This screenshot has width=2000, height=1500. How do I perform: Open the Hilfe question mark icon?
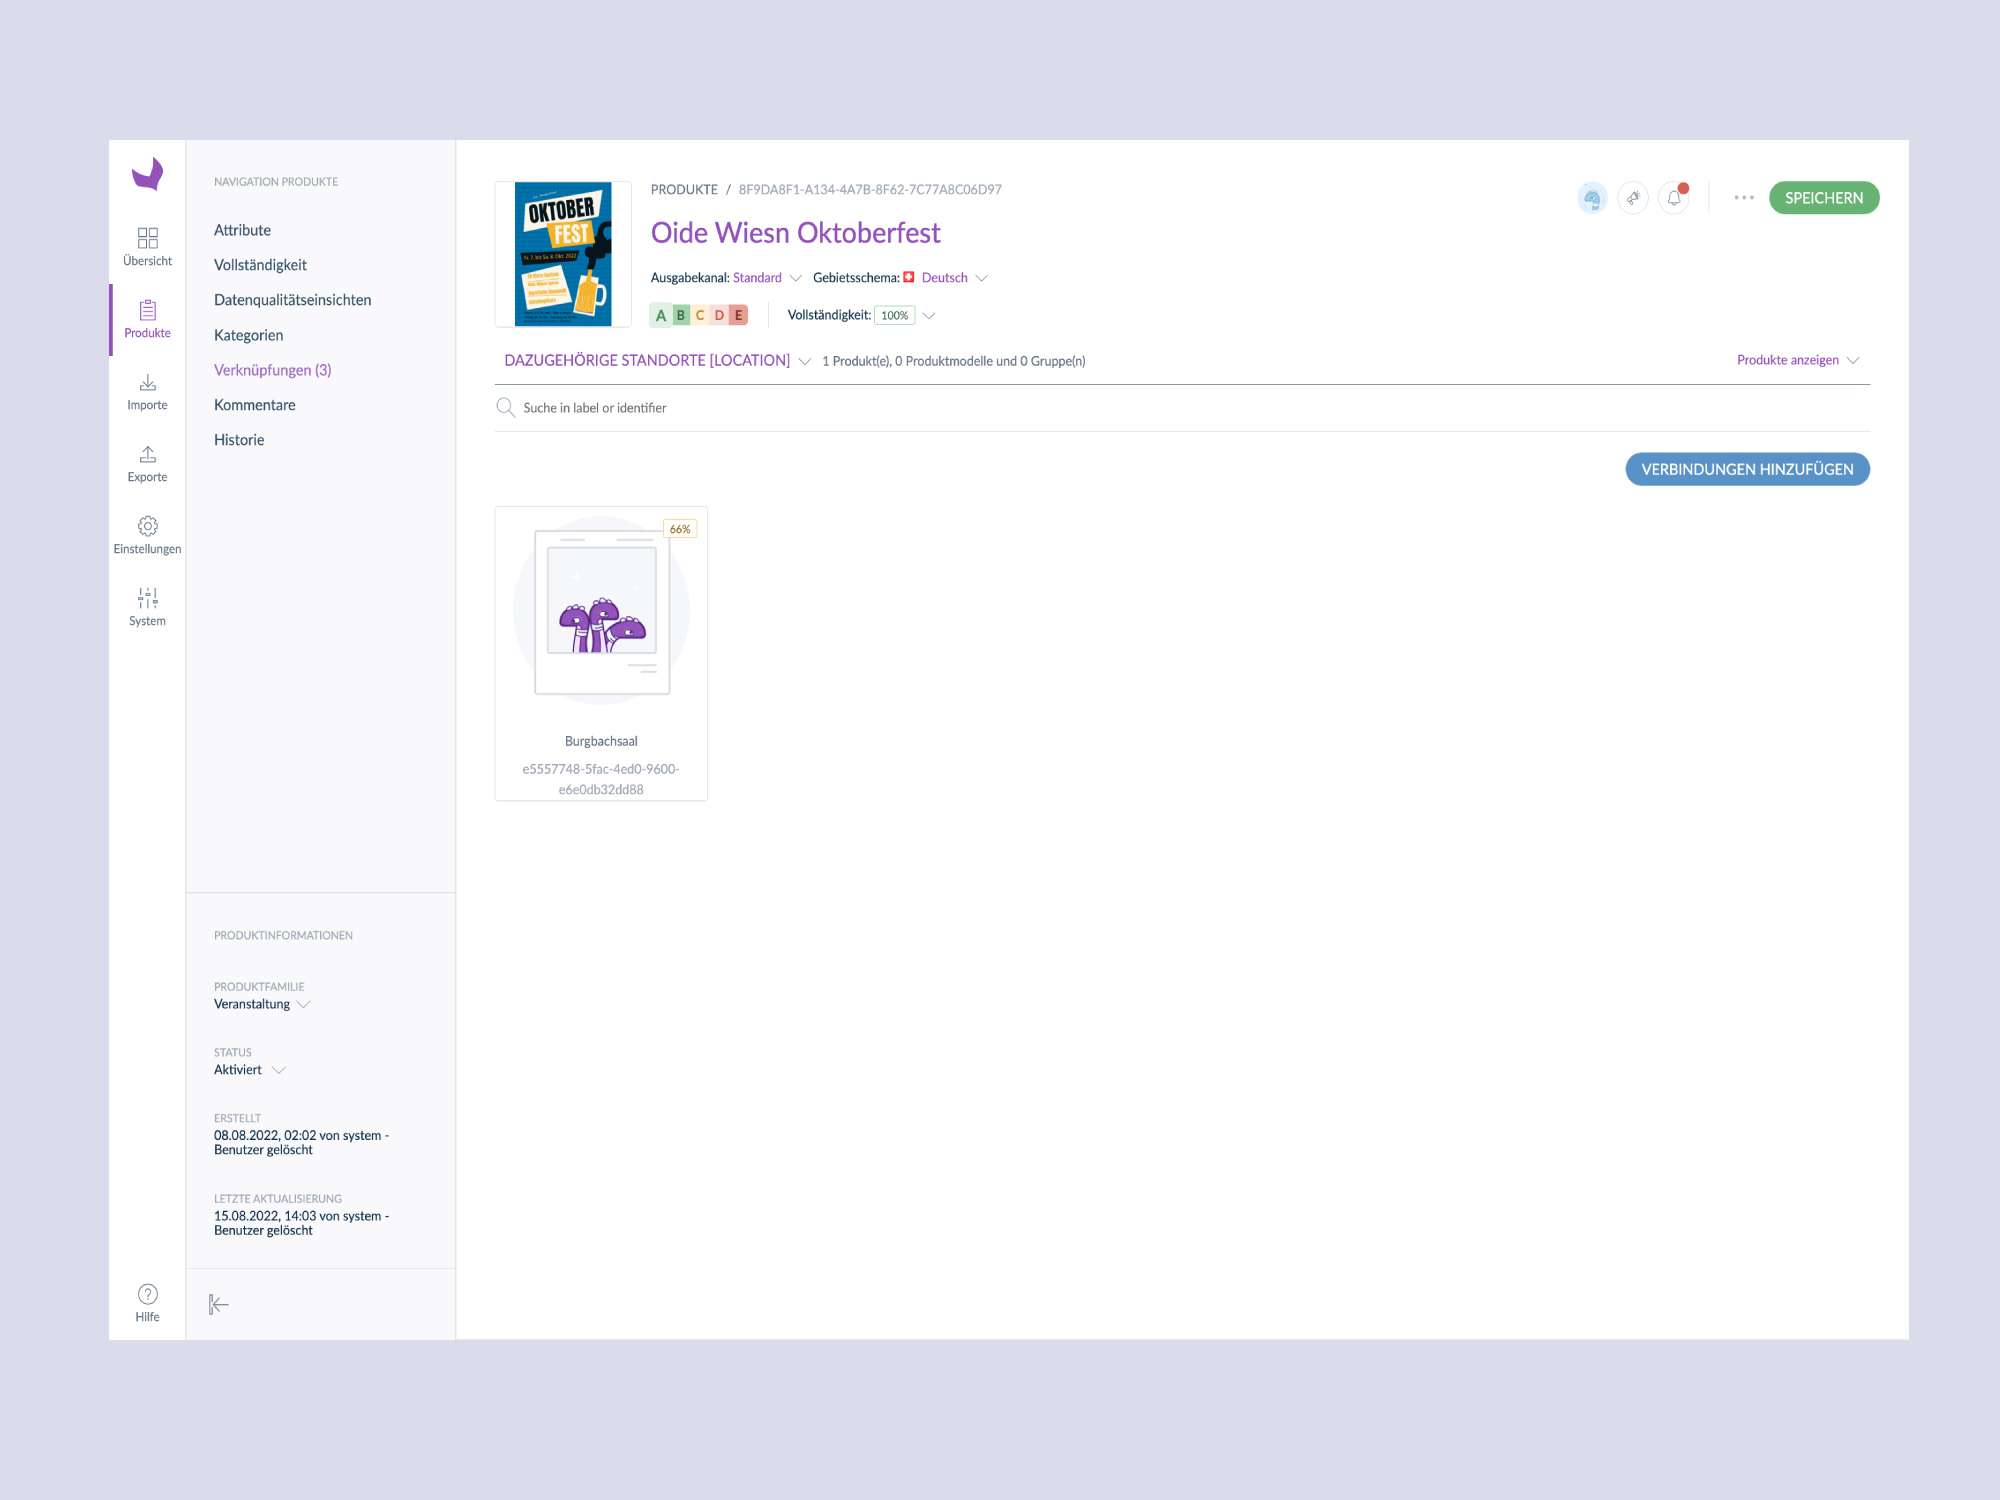coord(147,1303)
